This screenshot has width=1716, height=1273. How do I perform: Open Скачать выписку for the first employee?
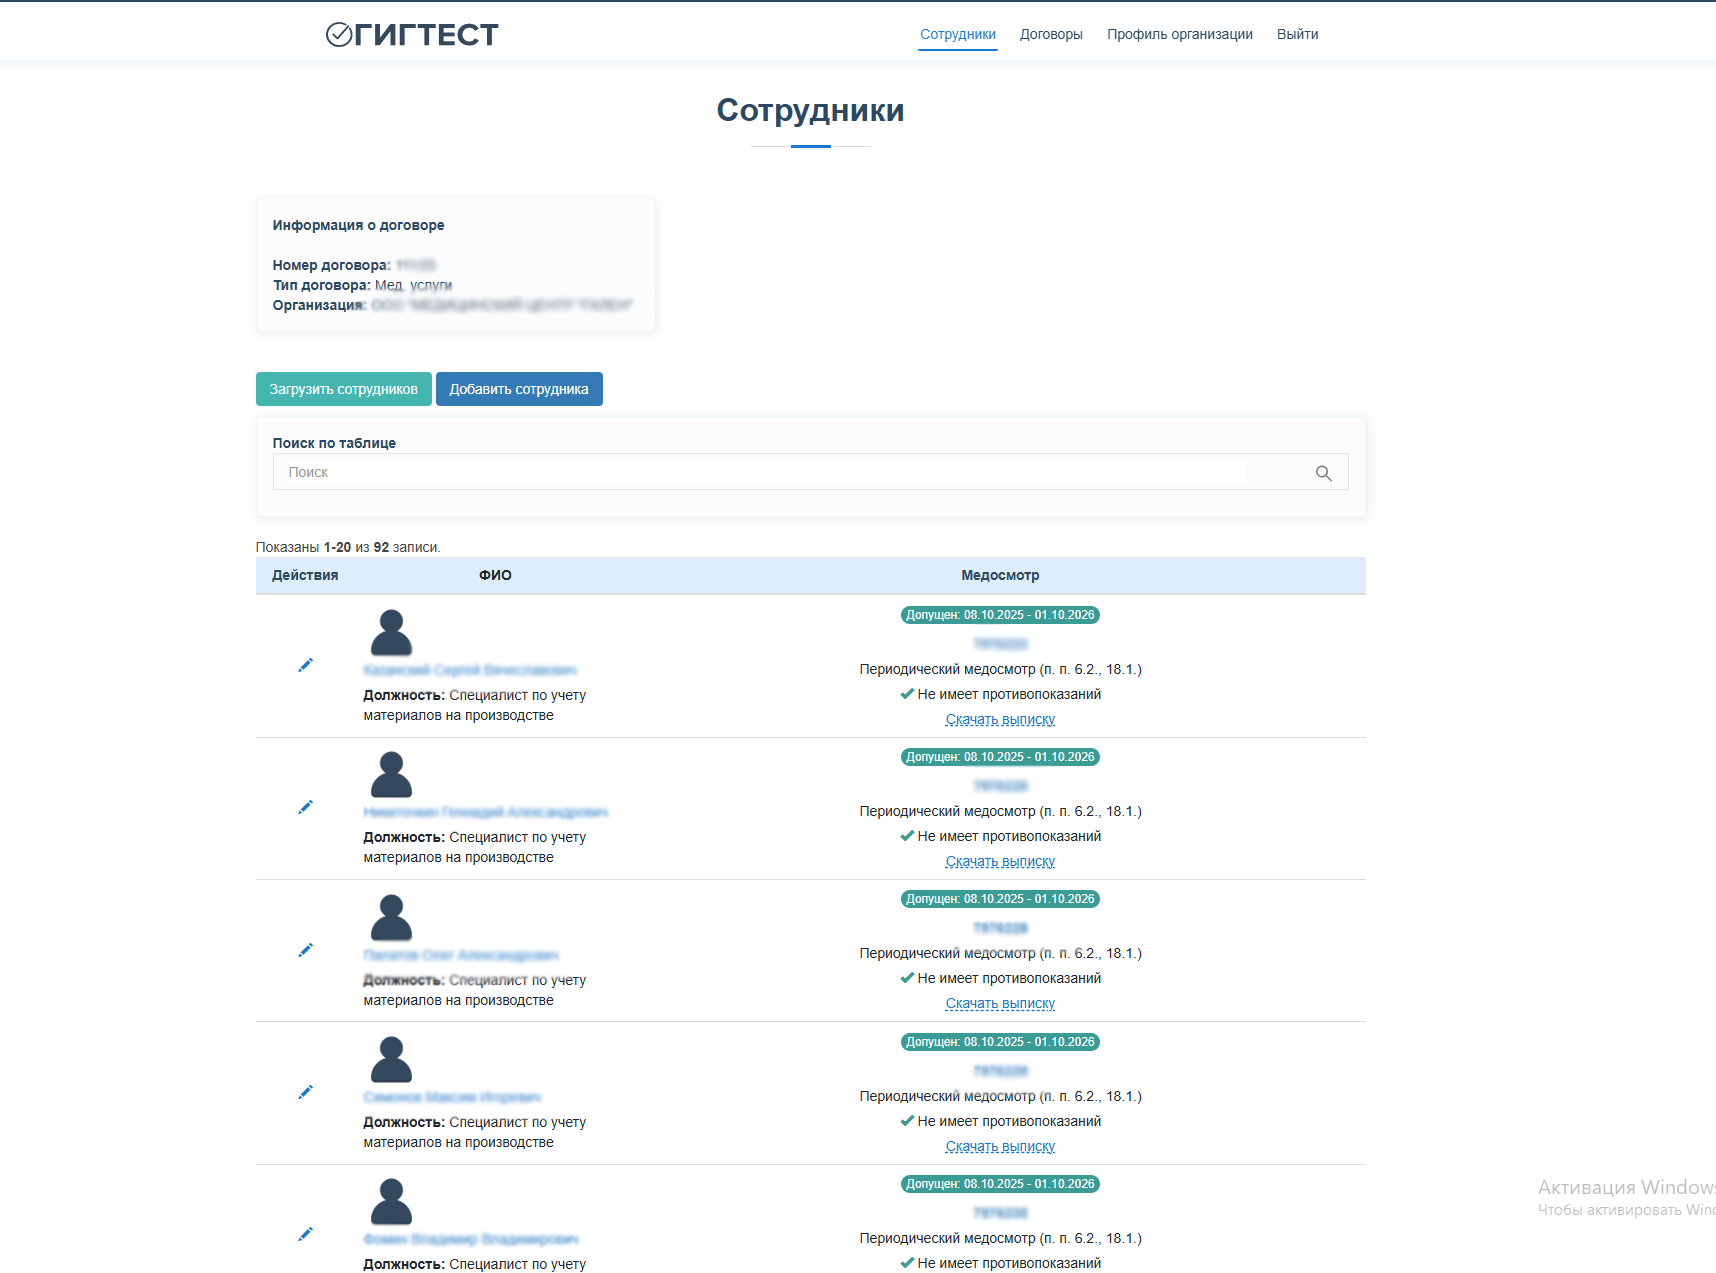click(1000, 719)
